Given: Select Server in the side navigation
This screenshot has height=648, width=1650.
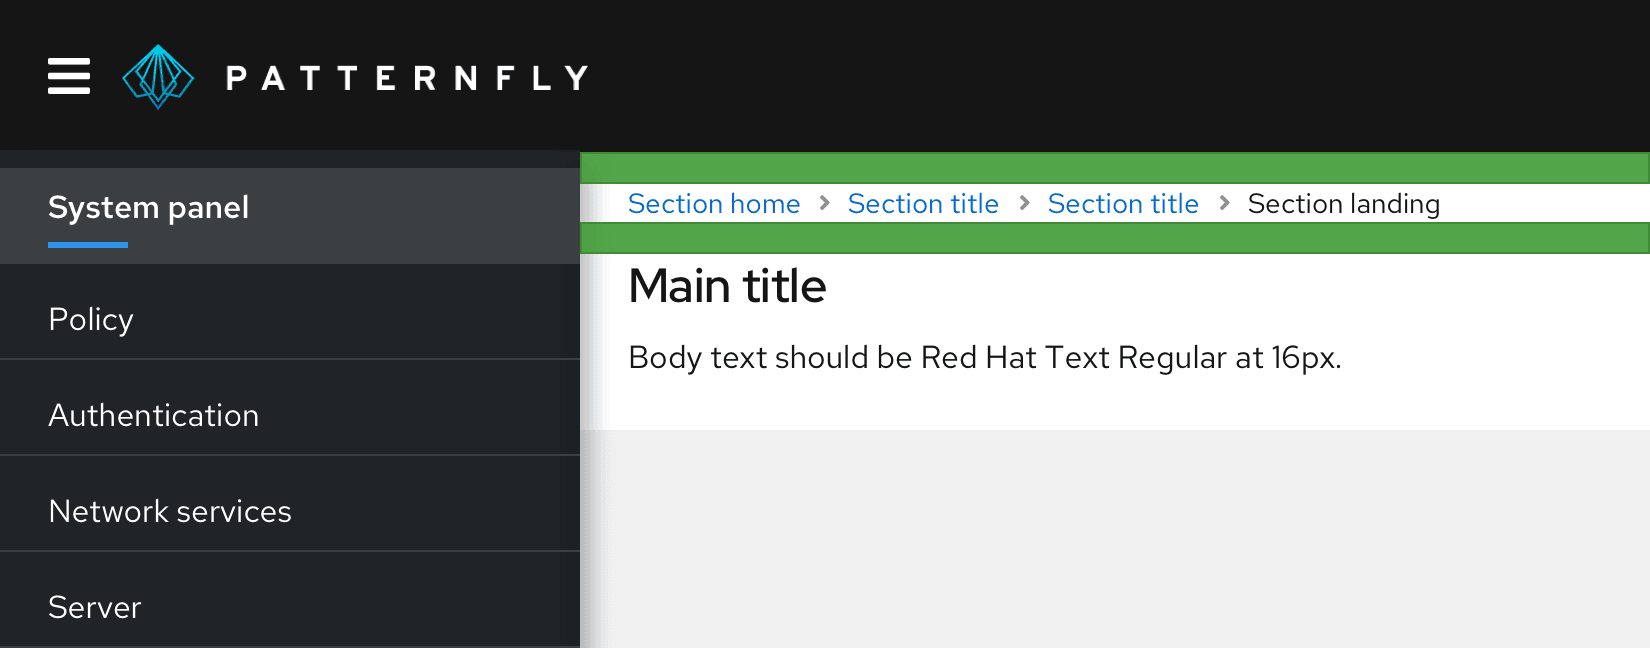Looking at the screenshot, I should coord(95,607).
